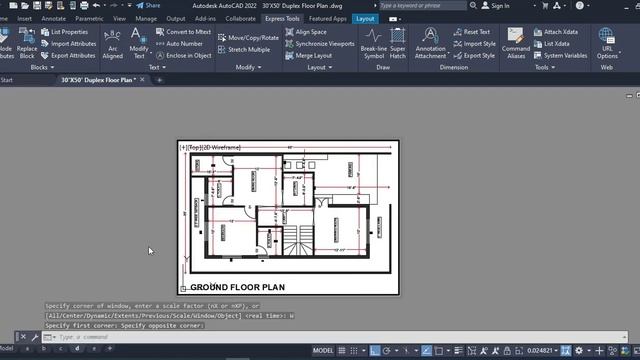Insert a Break-line Symbol
Screen dimensions: 640x360
(x=373, y=43)
